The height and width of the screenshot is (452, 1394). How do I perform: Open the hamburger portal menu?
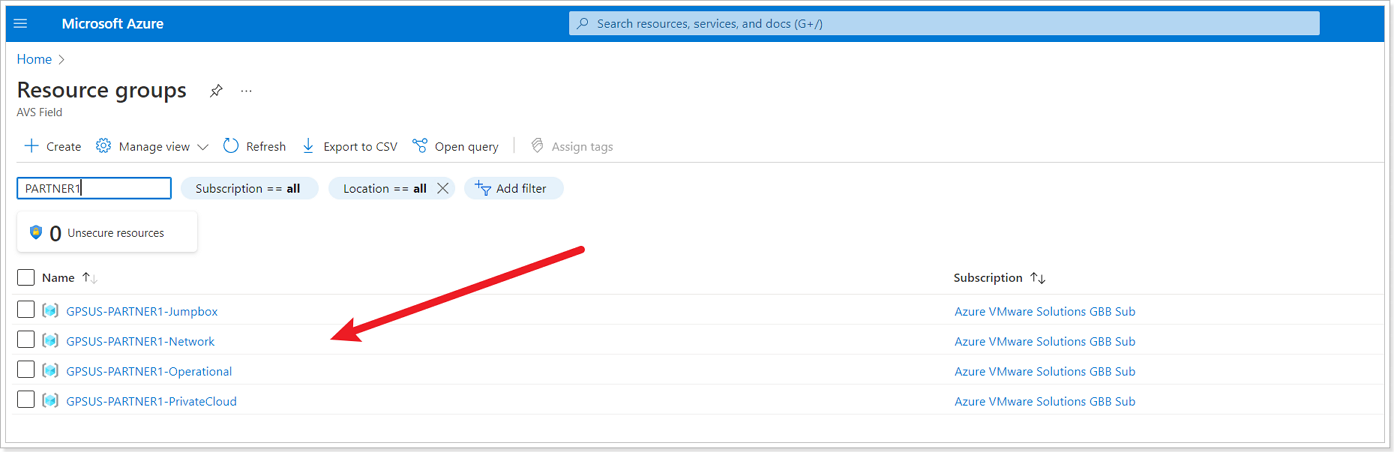pyautogui.click(x=20, y=23)
